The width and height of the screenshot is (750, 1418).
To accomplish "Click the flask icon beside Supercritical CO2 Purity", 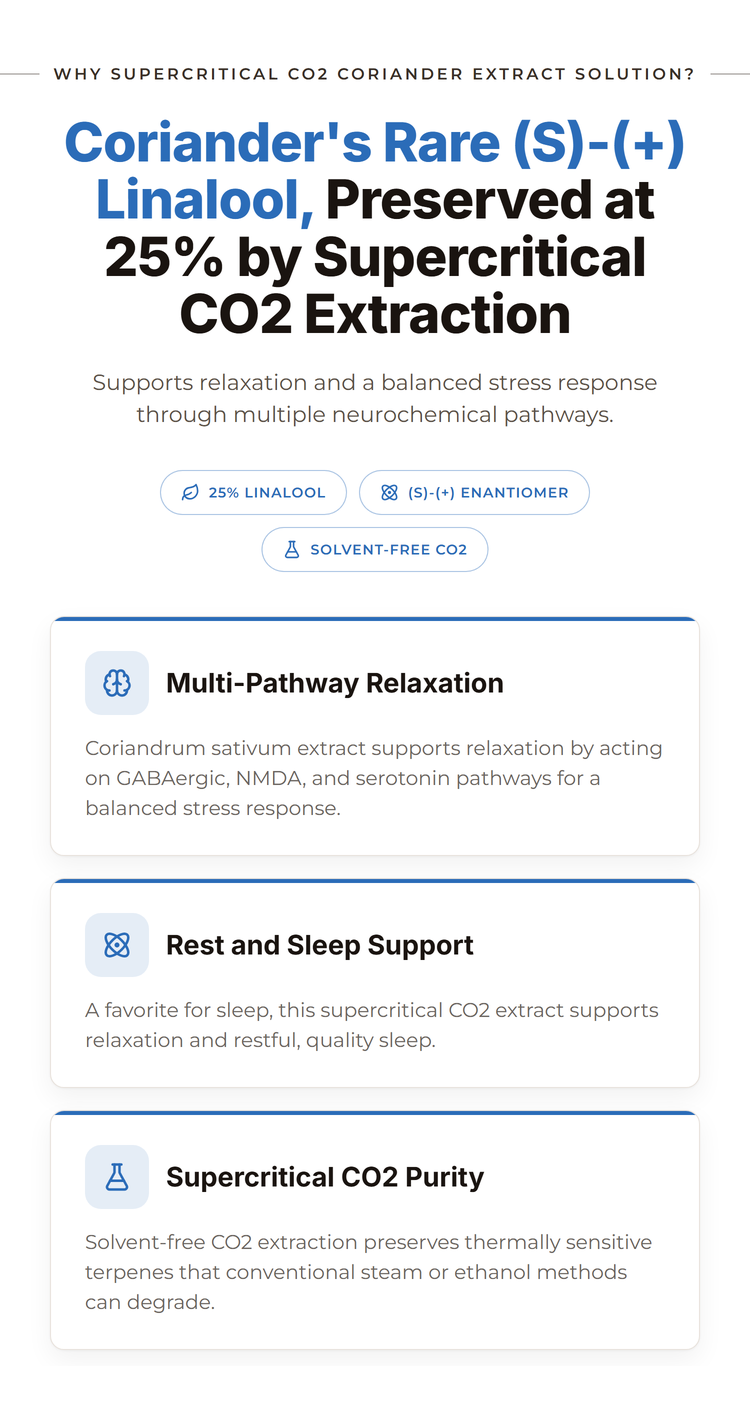I will click(x=117, y=1177).
